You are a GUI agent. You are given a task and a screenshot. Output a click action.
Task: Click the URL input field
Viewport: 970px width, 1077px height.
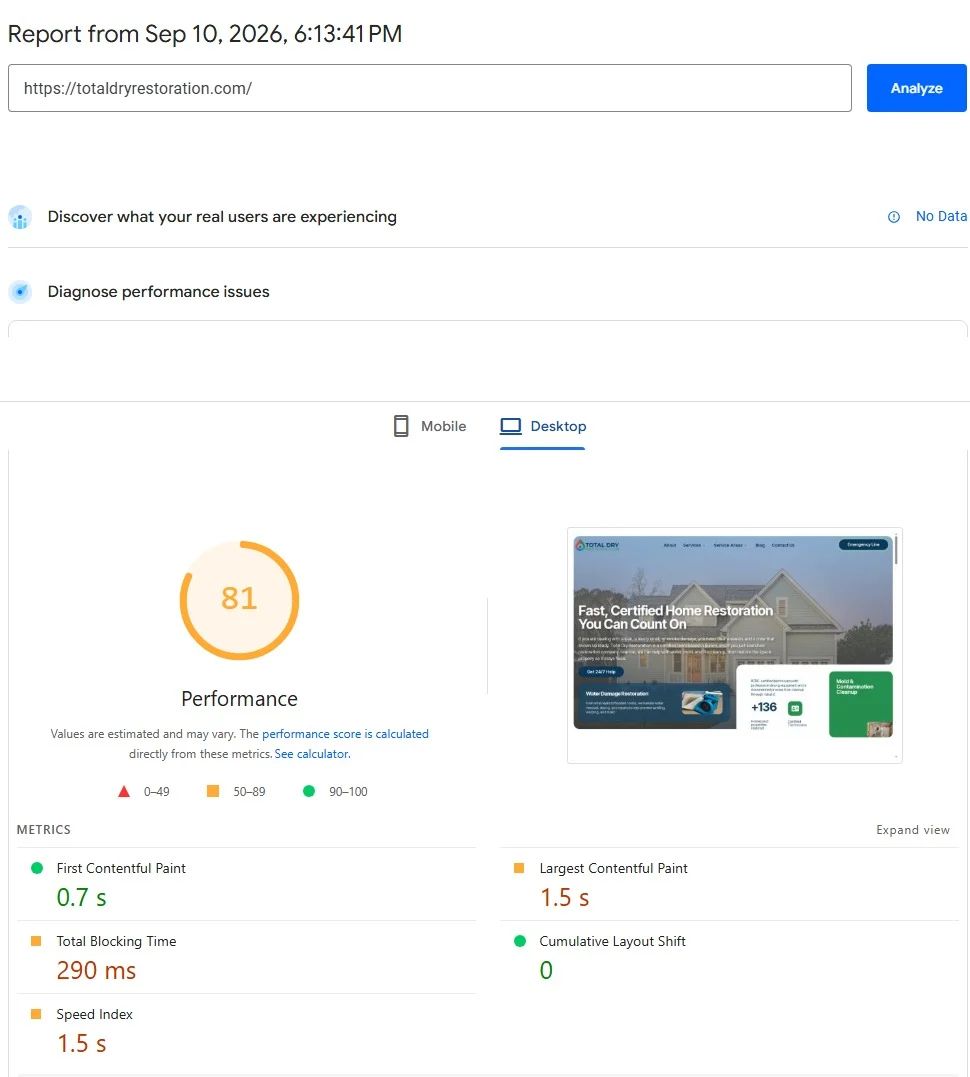click(x=429, y=88)
